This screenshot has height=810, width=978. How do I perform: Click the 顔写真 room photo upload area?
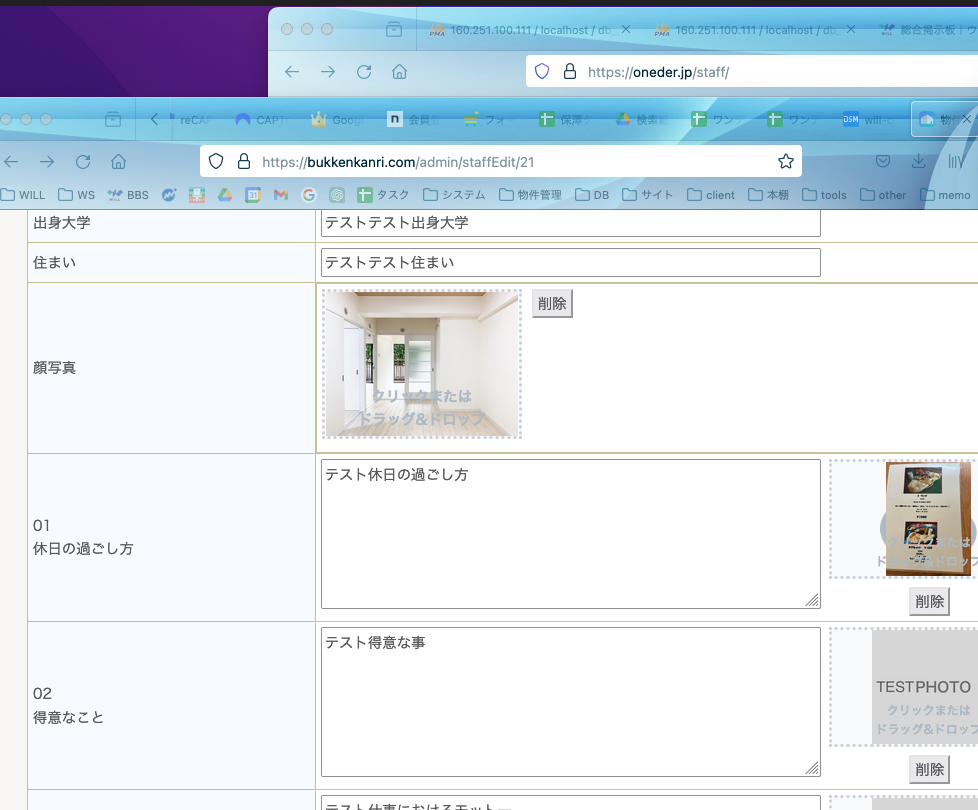pos(422,365)
